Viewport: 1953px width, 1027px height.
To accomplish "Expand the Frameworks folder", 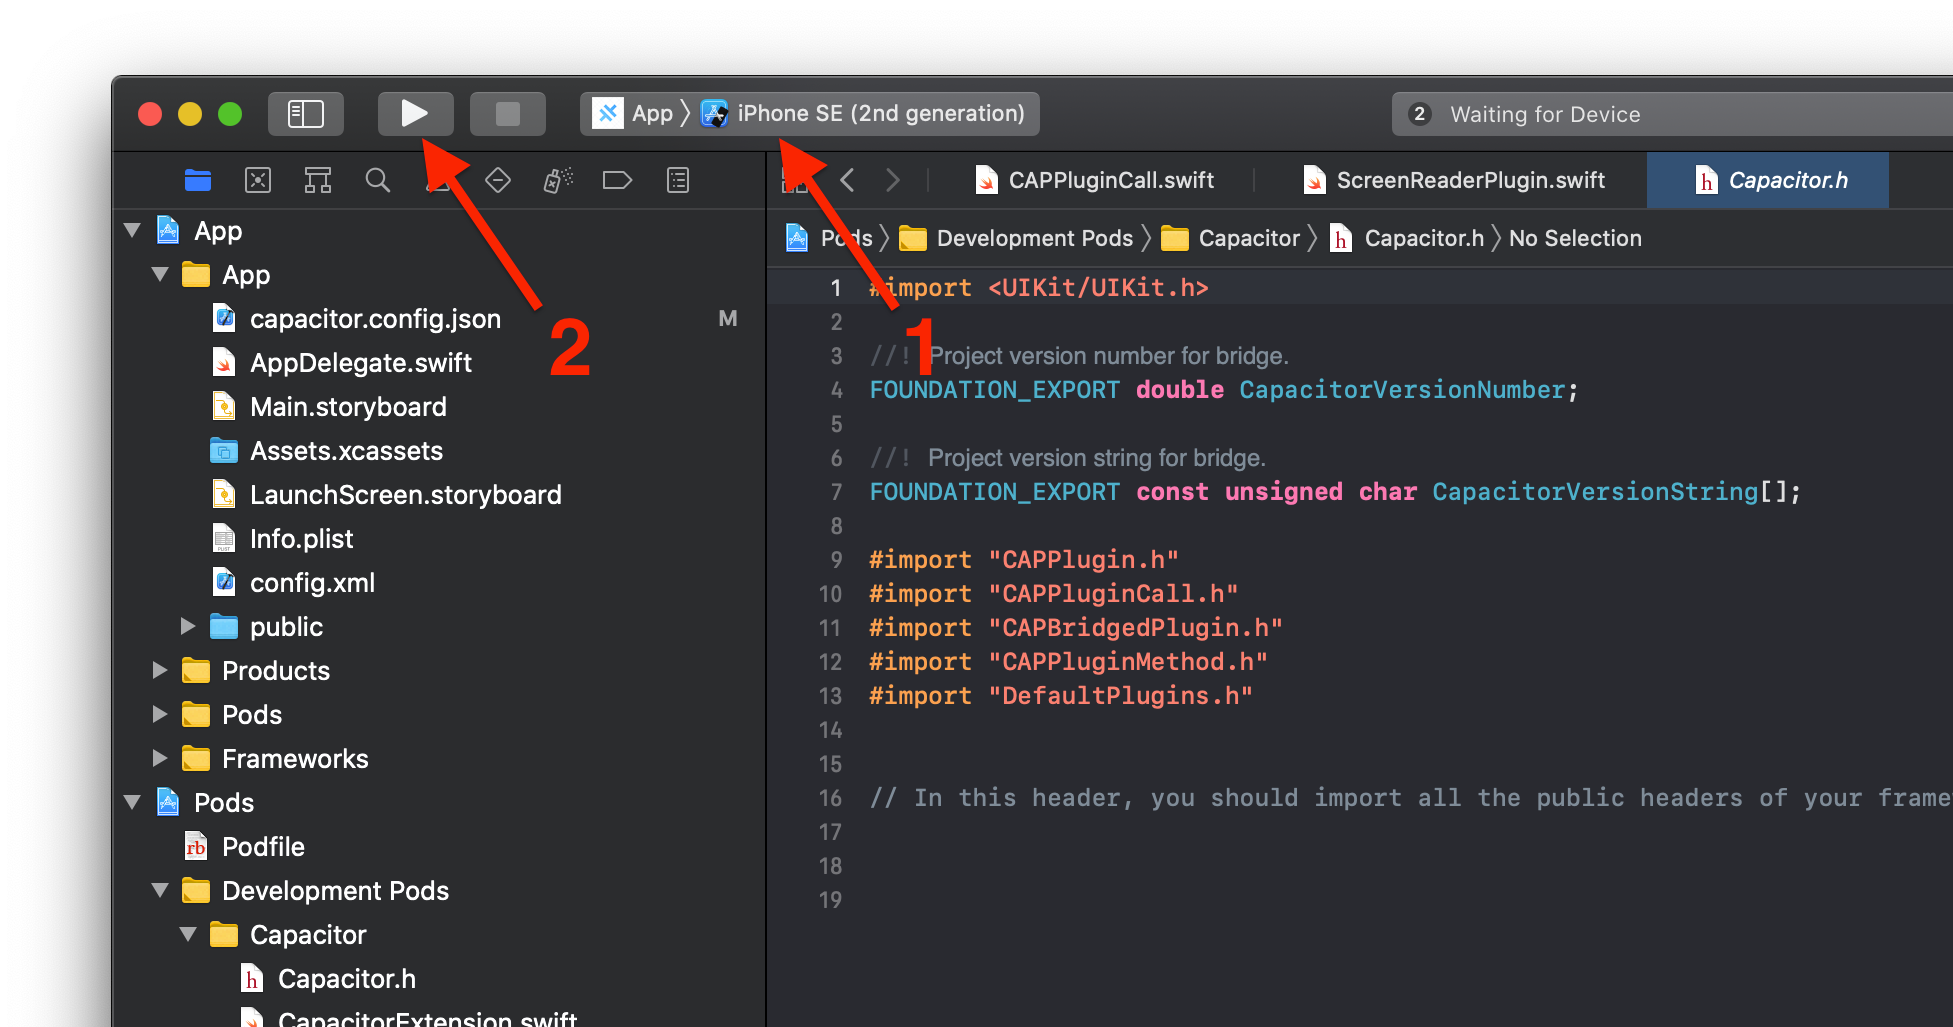I will click(160, 758).
